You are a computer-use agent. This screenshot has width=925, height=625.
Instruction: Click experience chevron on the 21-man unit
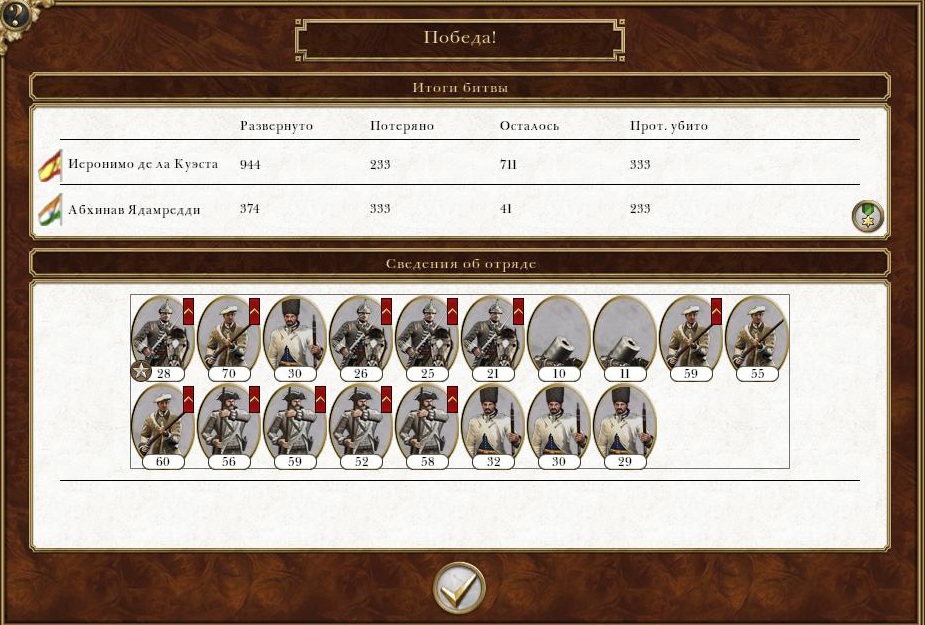pos(519,312)
